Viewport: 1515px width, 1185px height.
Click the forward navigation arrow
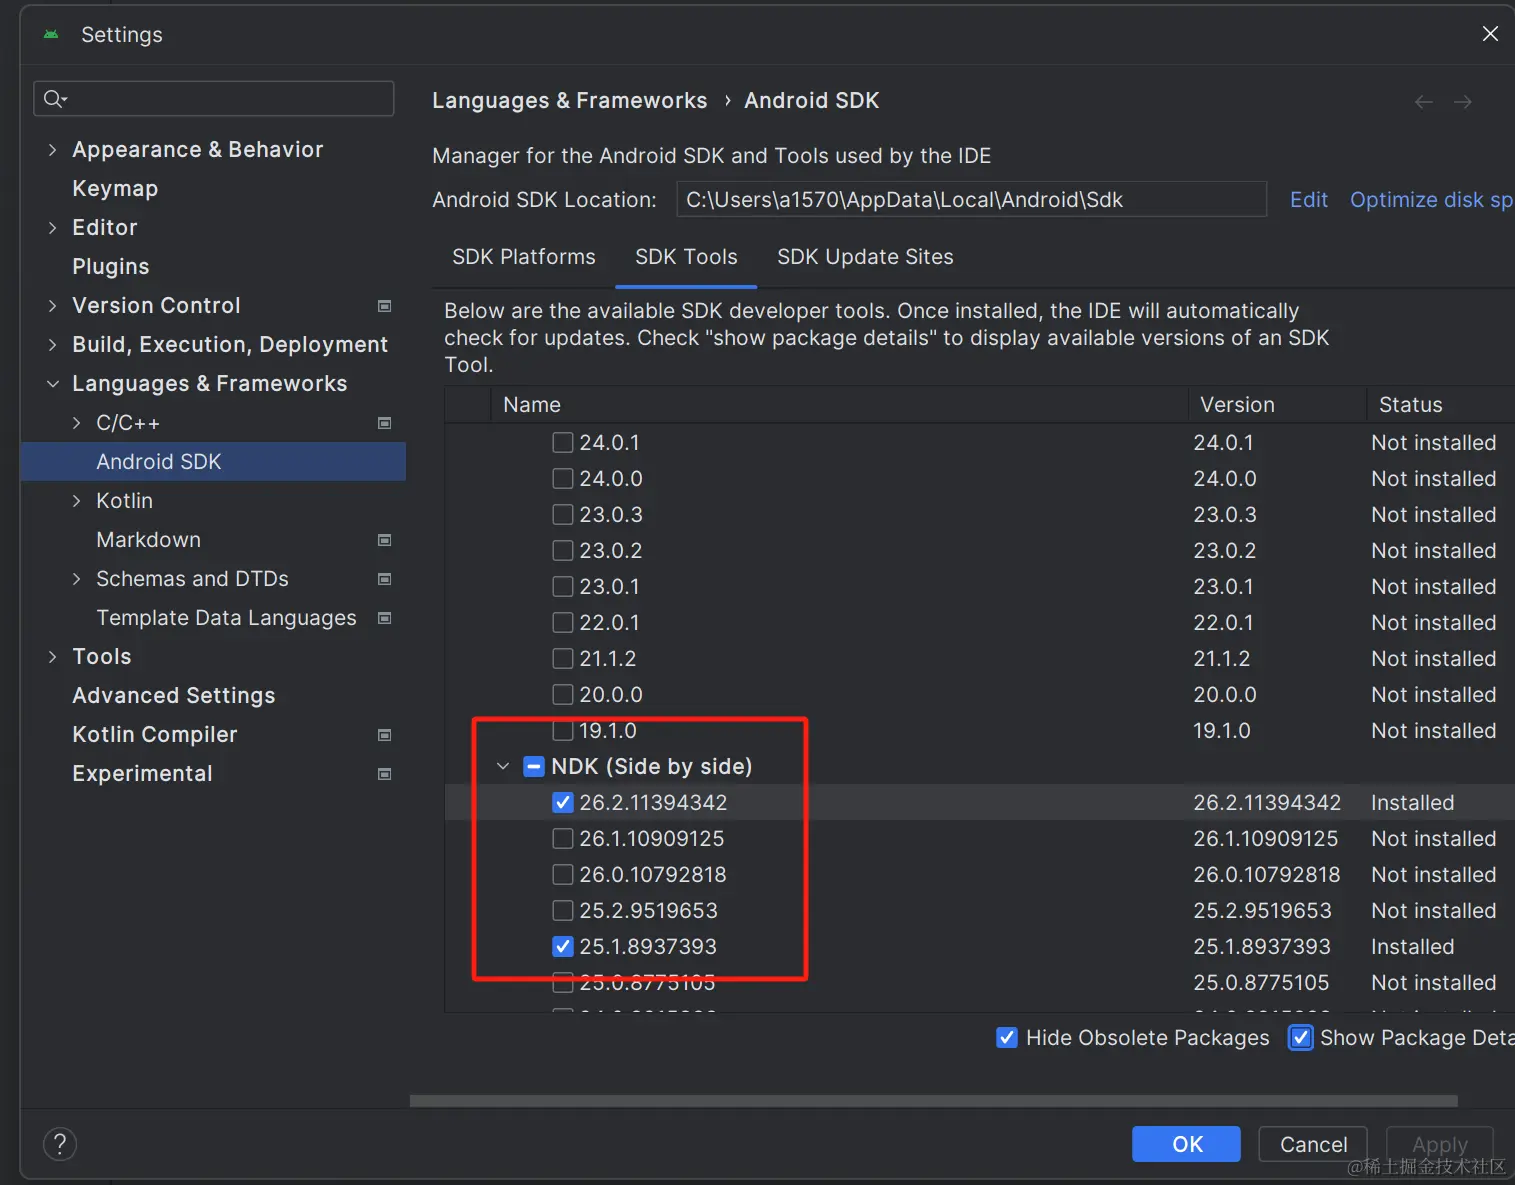tap(1463, 101)
